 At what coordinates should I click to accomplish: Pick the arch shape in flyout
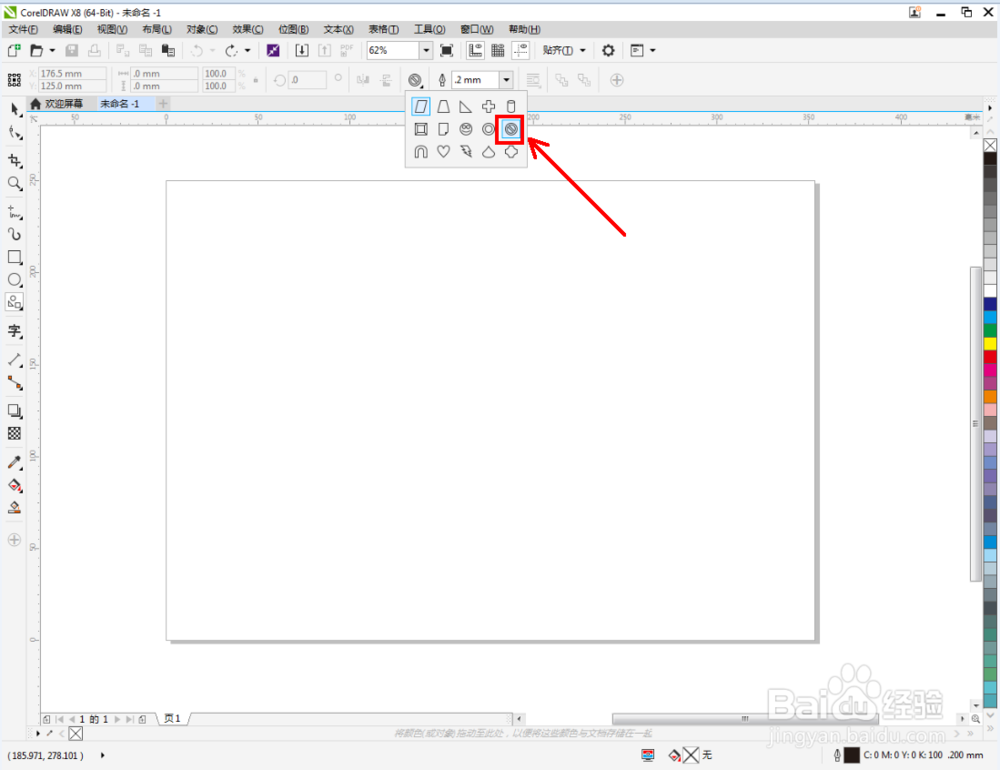(x=421, y=152)
